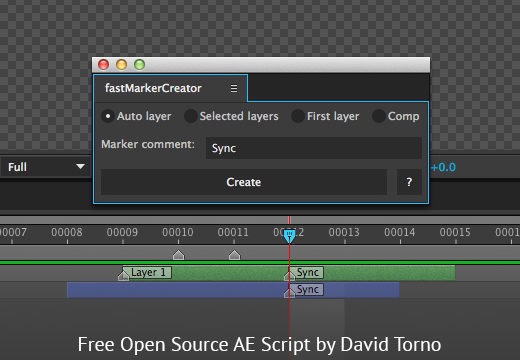Click the Marker comment input field
This screenshot has height=360, width=520.
tap(314, 148)
